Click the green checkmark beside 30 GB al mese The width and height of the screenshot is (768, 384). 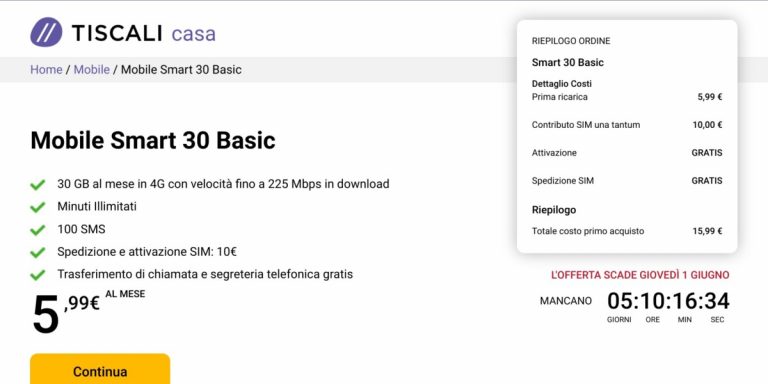pyautogui.click(x=38, y=185)
